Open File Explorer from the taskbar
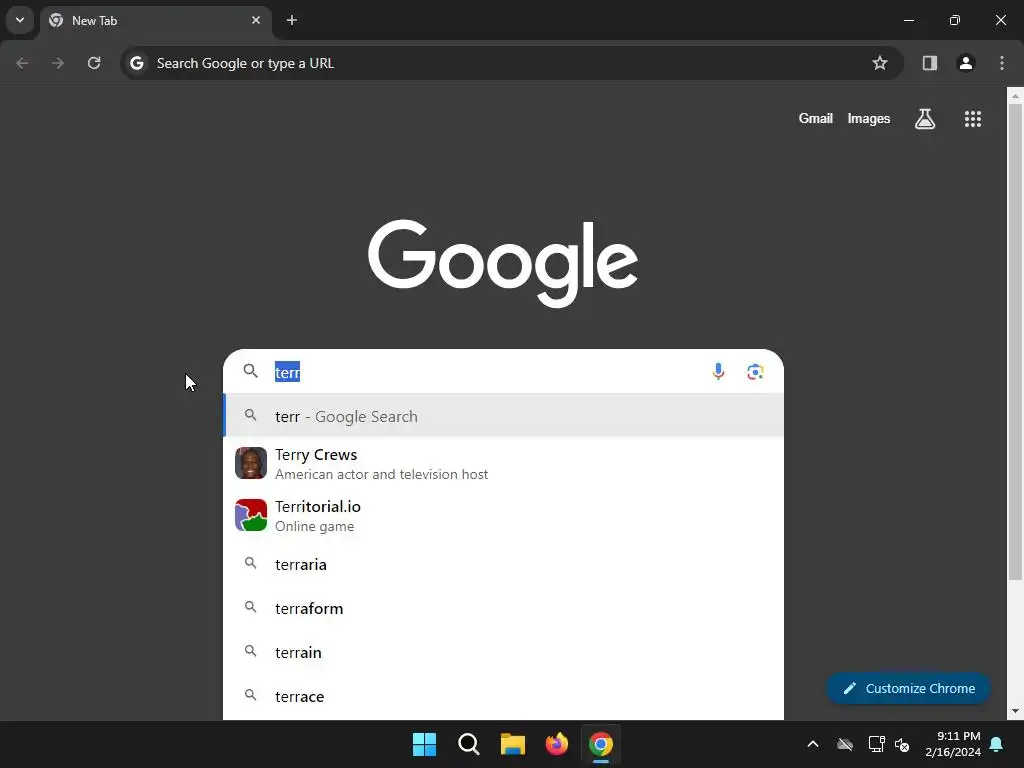Viewport: 1024px width, 768px height. (x=513, y=744)
